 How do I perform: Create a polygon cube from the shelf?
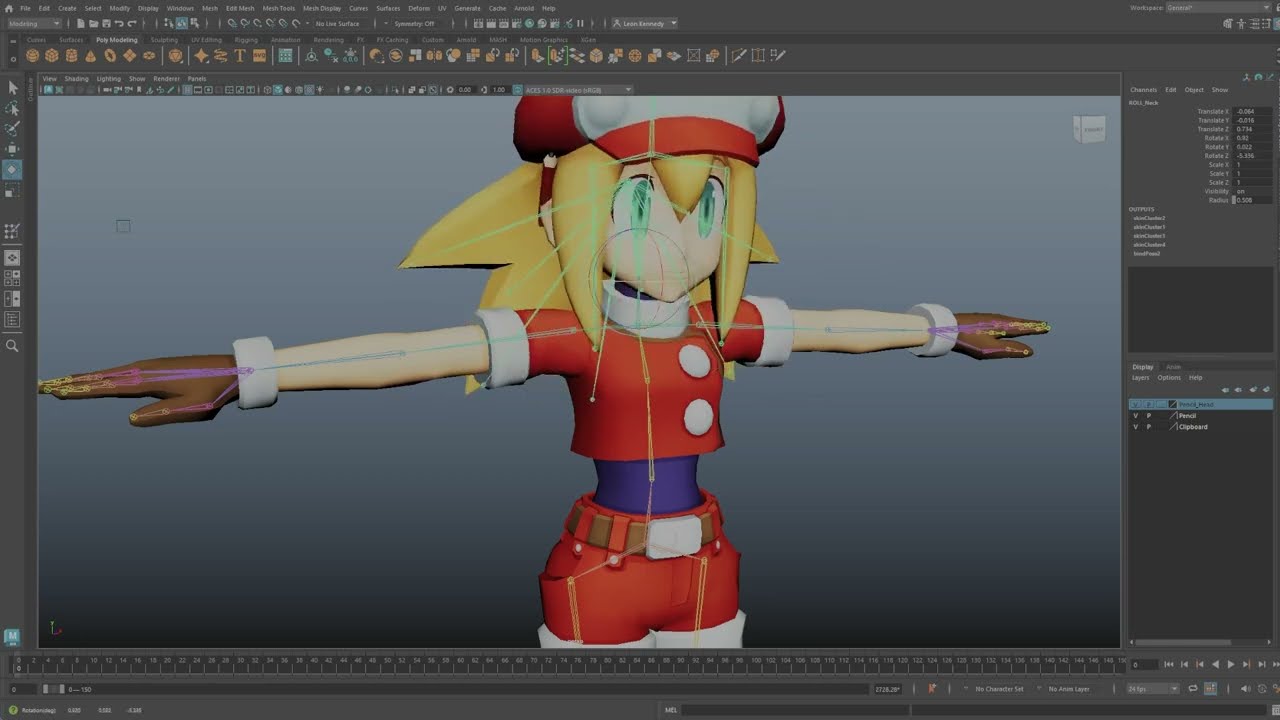52,56
